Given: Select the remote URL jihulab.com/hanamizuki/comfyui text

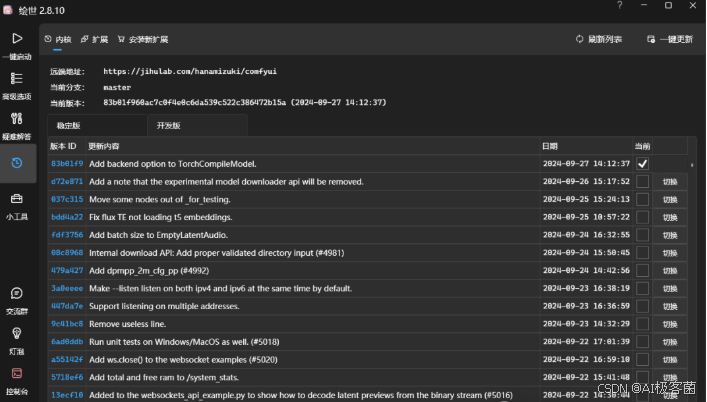Looking at the screenshot, I should click(190, 71).
